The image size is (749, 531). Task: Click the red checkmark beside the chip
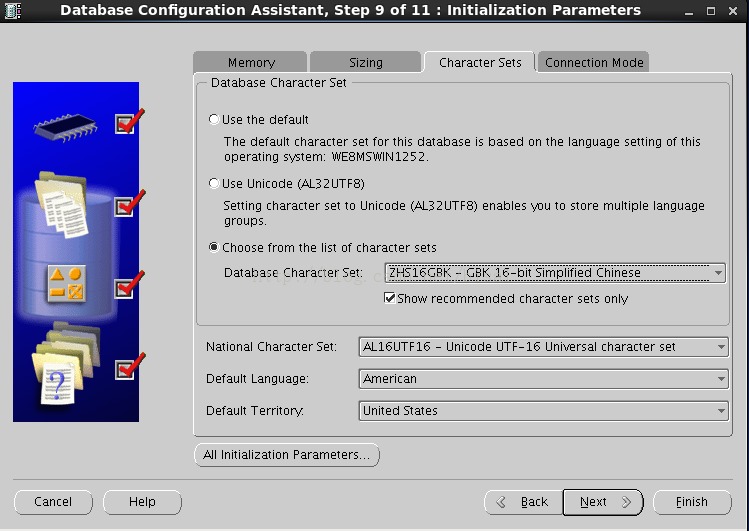click(x=129, y=121)
